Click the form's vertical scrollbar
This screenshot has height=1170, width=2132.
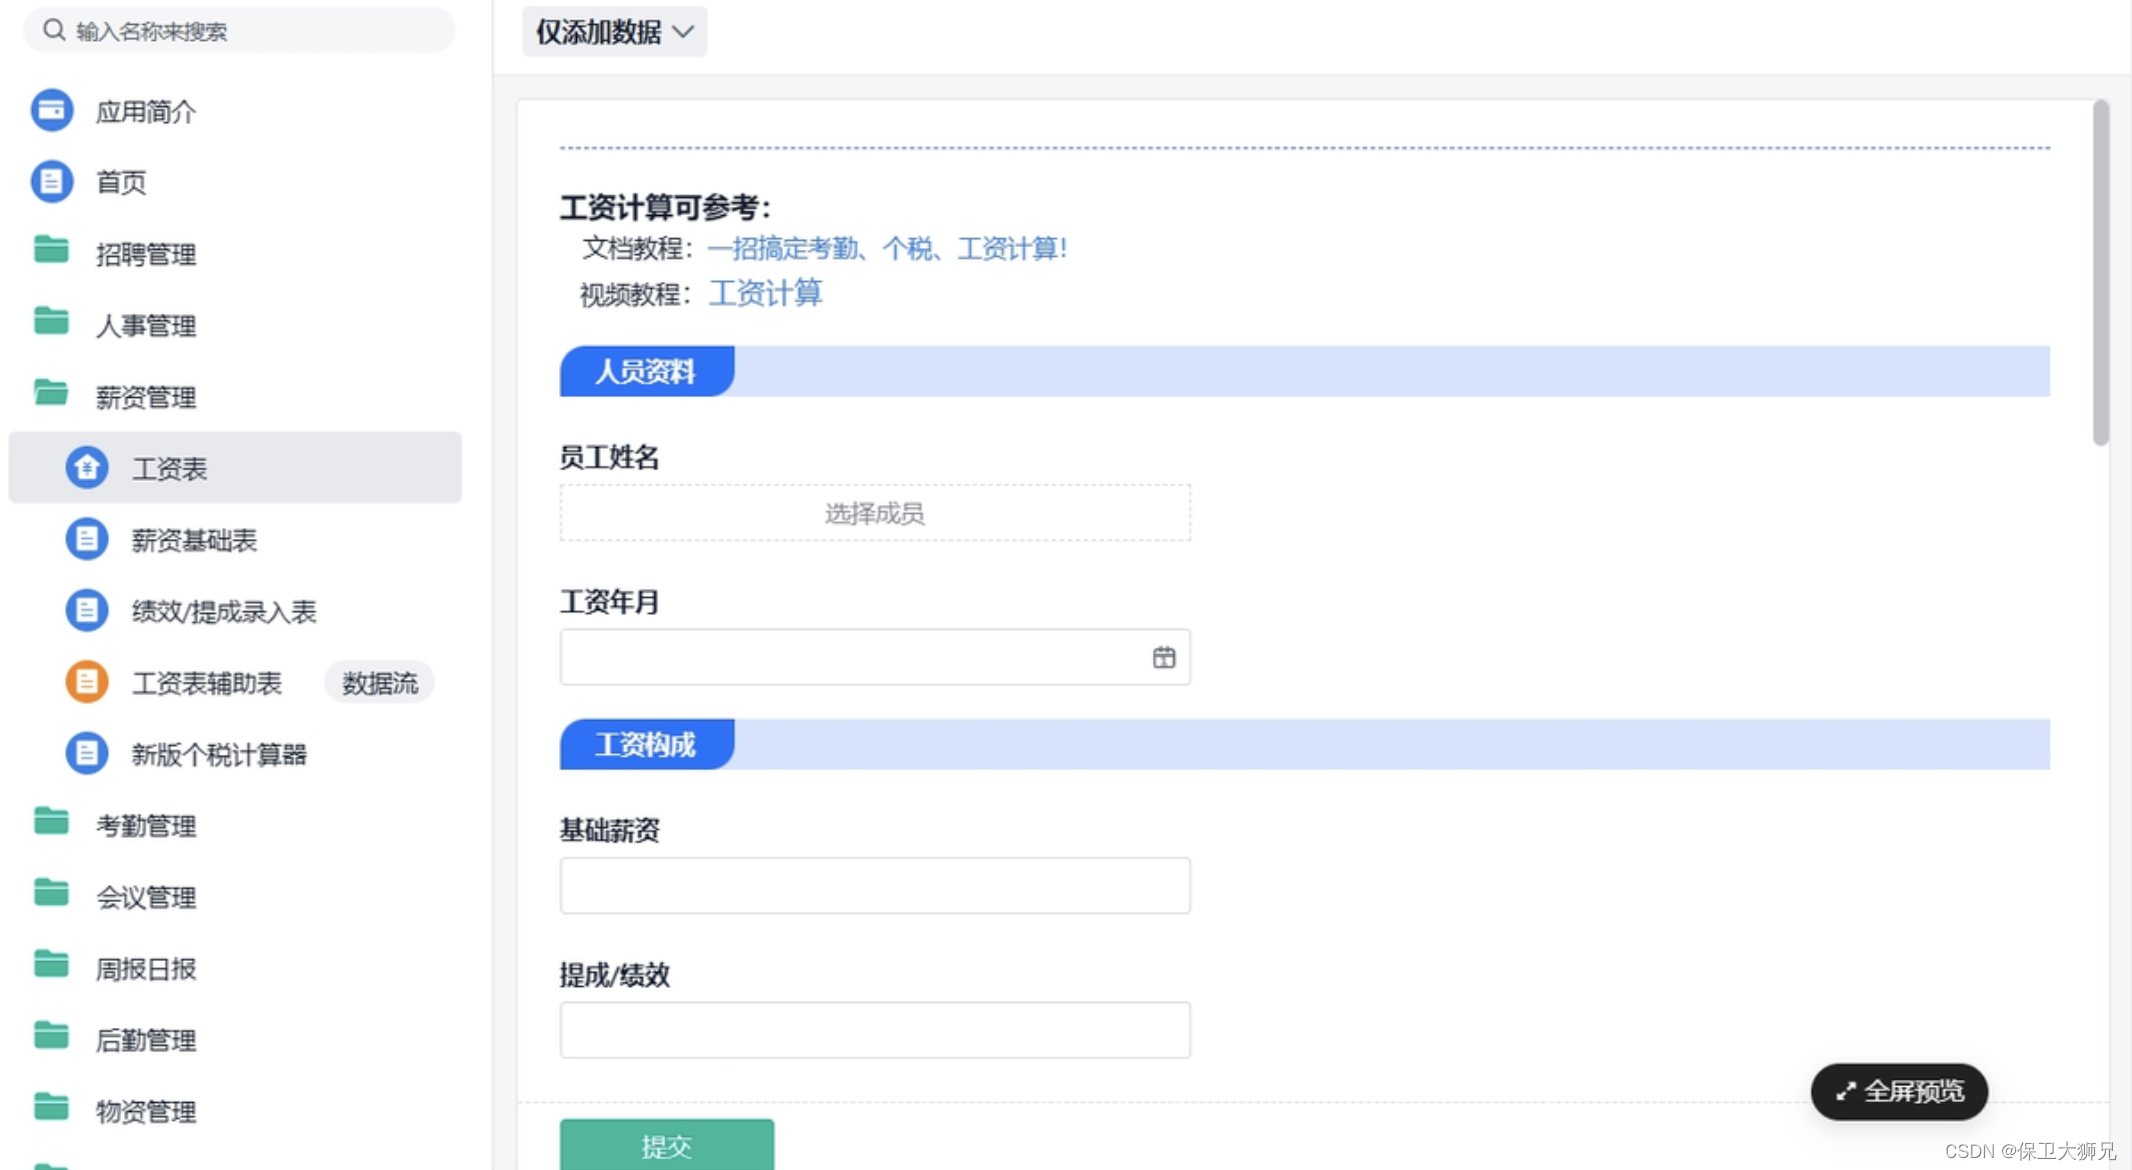(2100, 272)
